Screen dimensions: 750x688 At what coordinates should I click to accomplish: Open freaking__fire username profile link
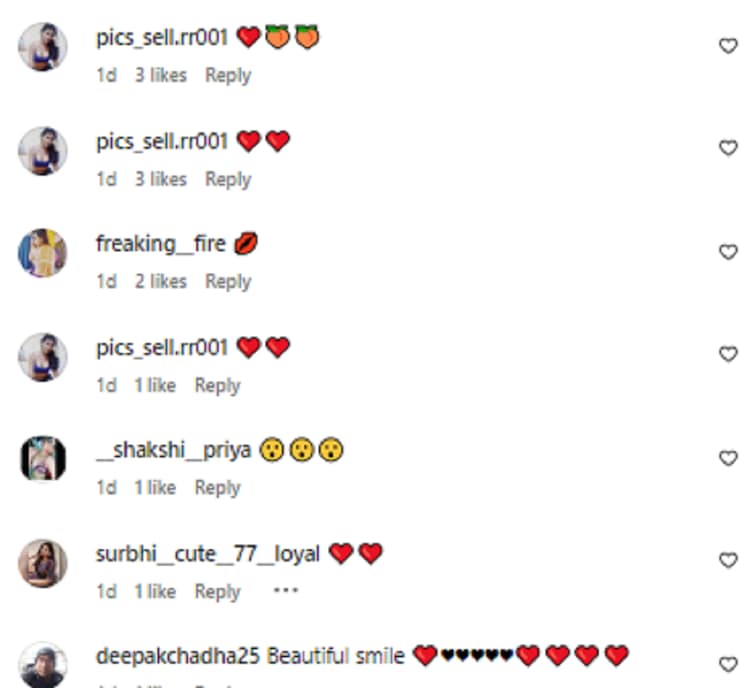(161, 244)
